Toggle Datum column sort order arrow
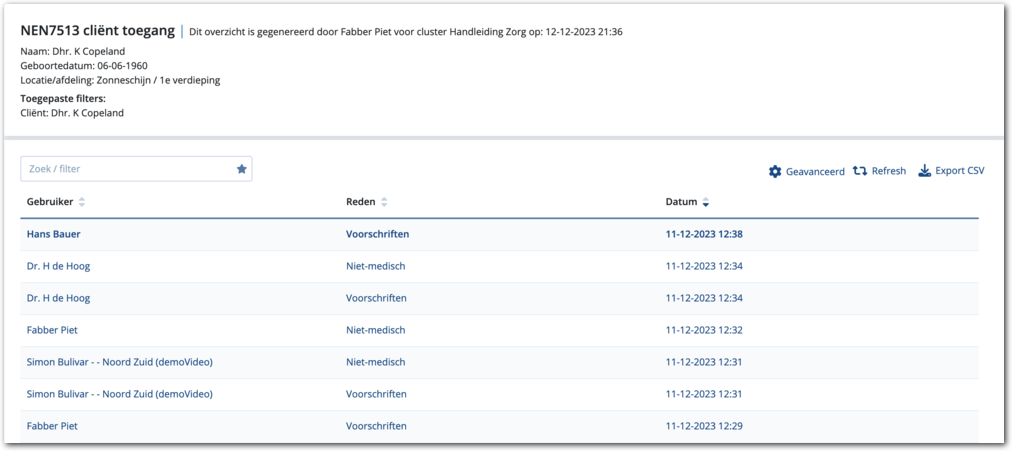 coord(705,202)
